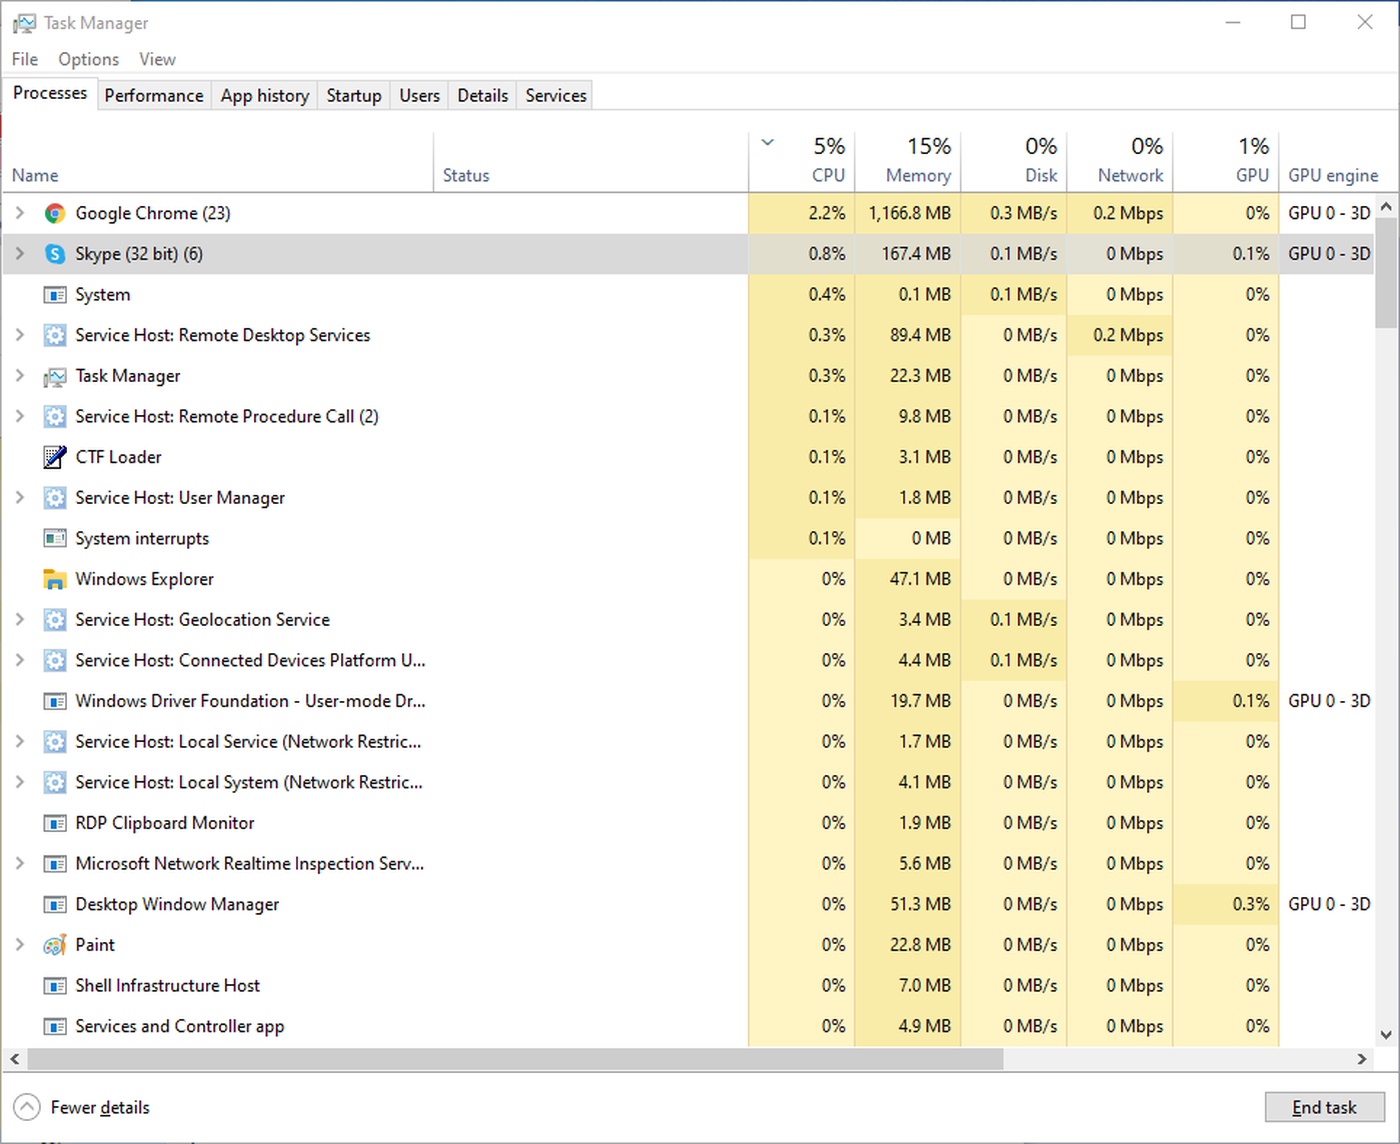Click the CTF Loader pen icon
This screenshot has height=1144, width=1400.
55,457
